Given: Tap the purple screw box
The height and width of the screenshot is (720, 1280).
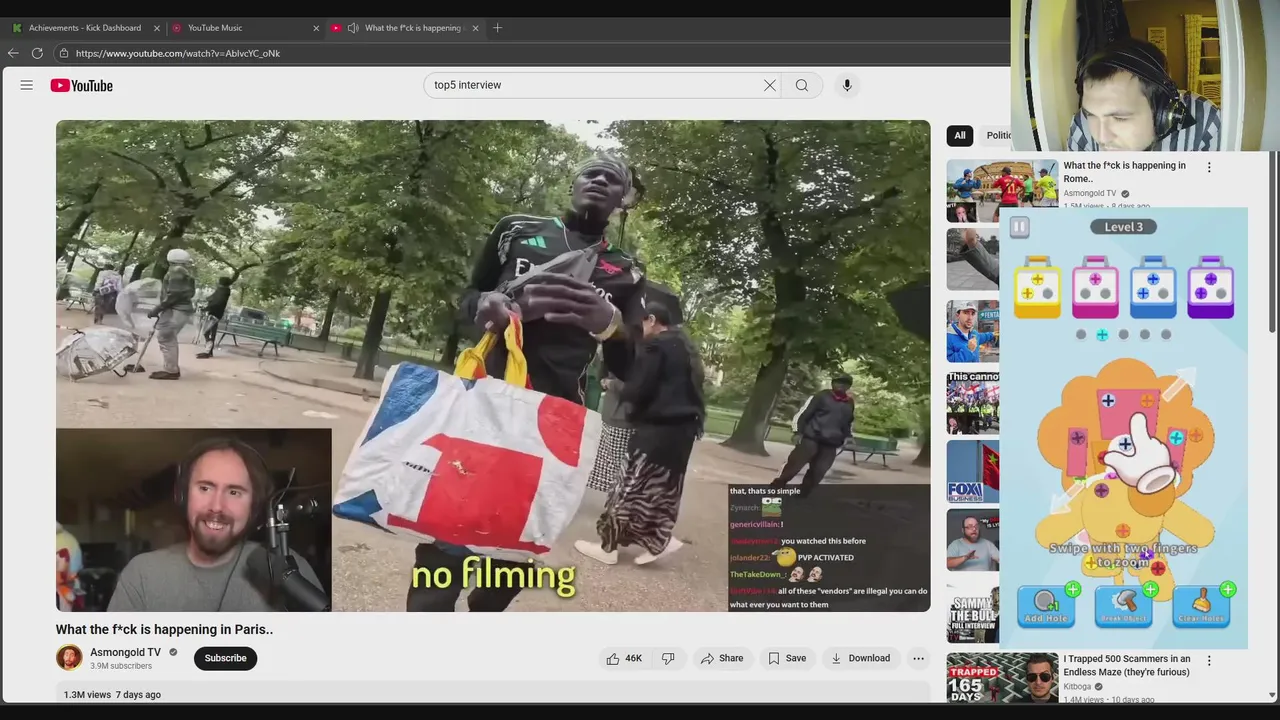Looking at the screenshot, I should 1211,288.
